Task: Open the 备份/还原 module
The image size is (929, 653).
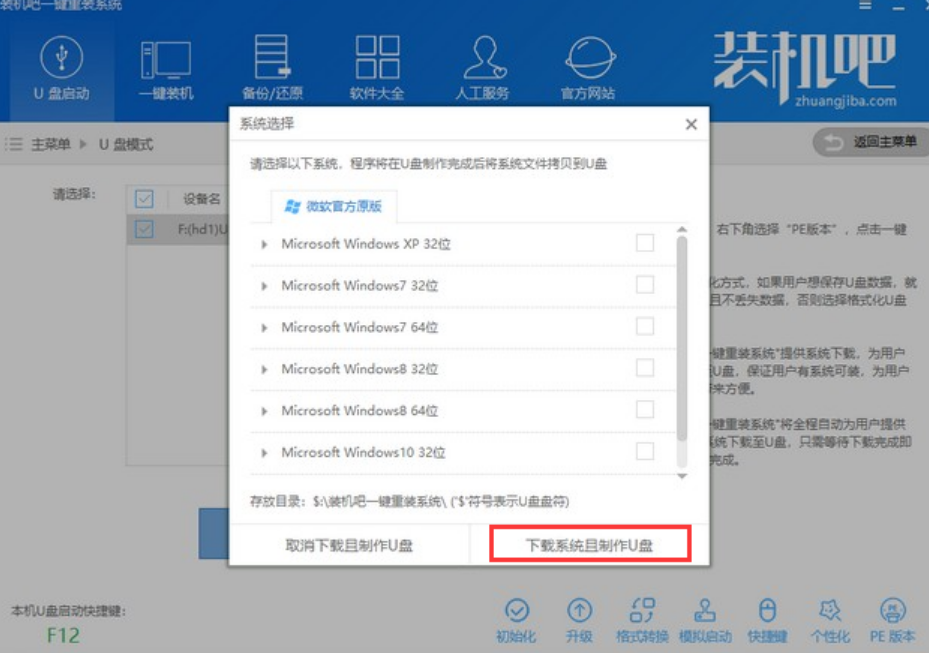Action: pyautogui.click(x=272, y=69)
